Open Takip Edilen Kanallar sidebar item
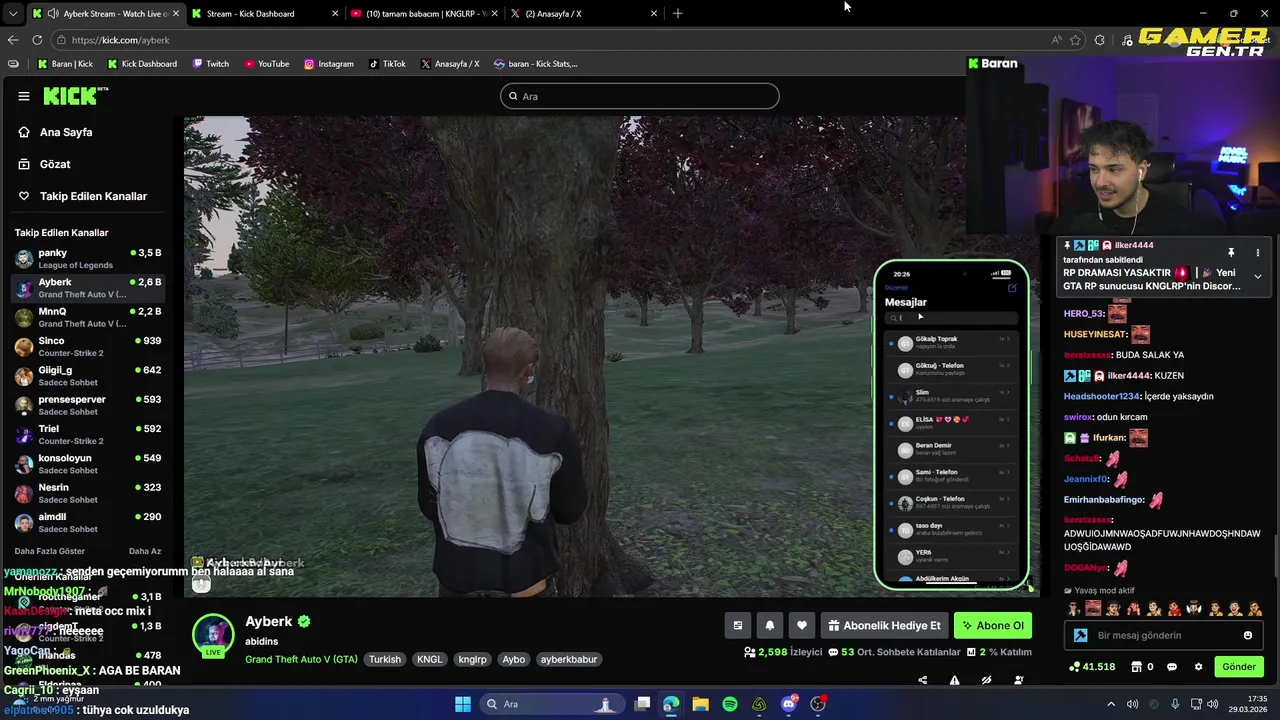The image size is (1280, 720). (x=93, y=196)
